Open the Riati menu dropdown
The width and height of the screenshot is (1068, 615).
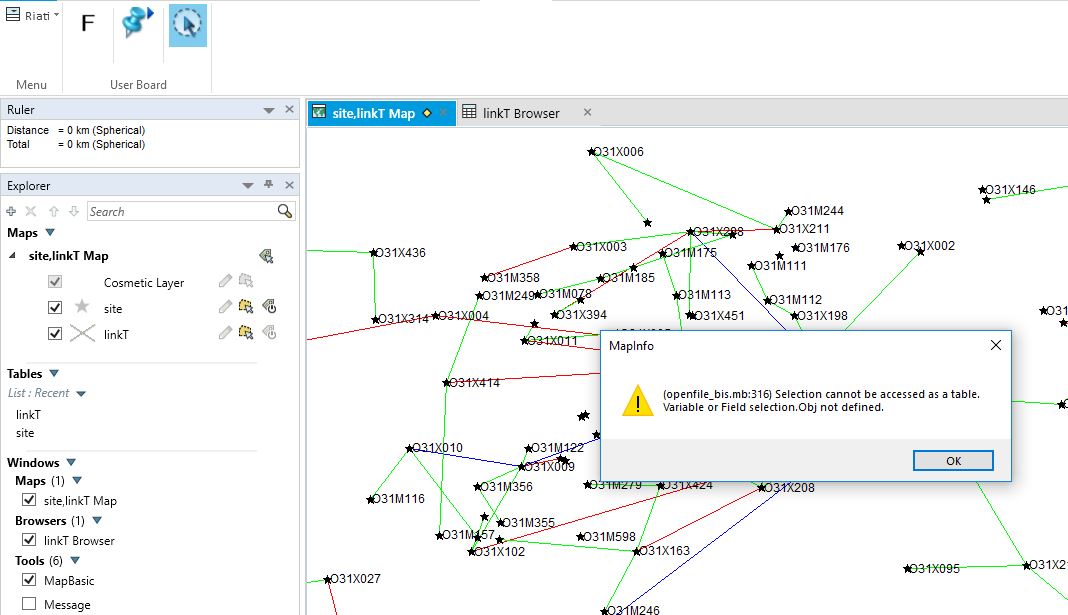[x=32, y=15]
